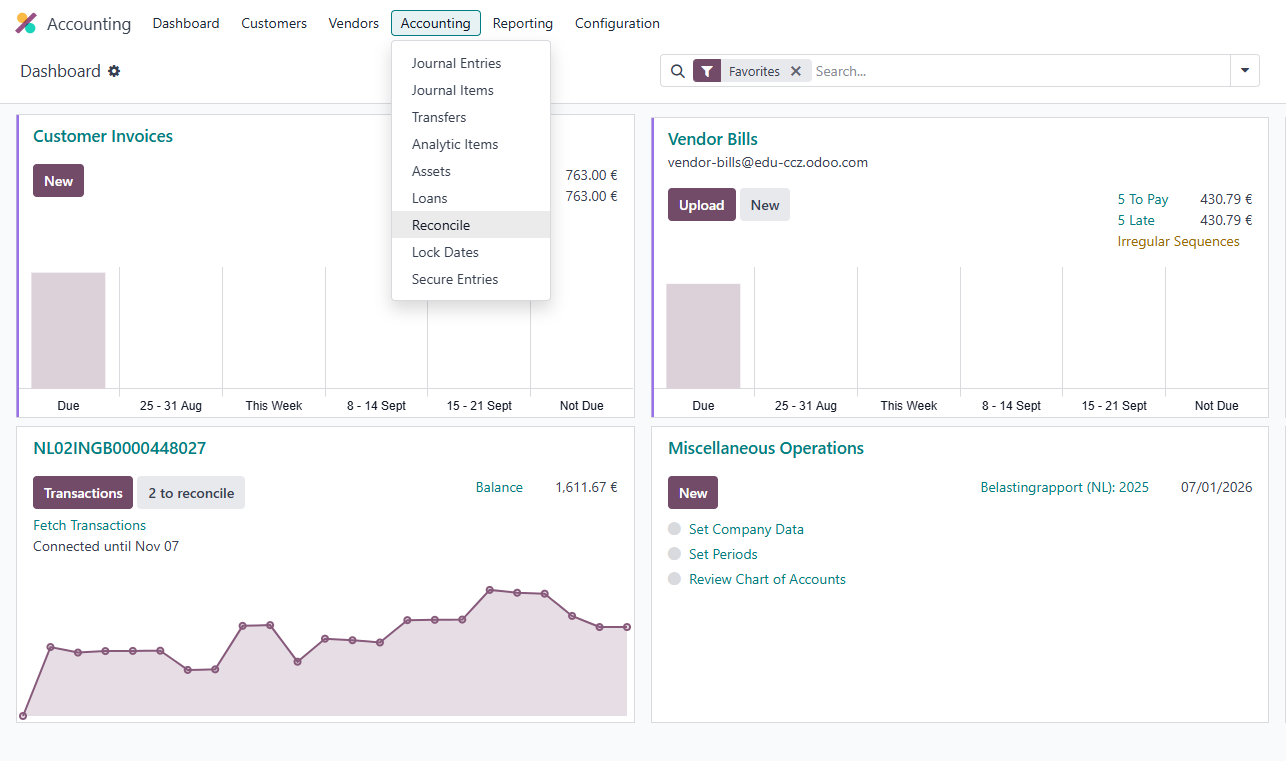Toggle Review Chart of Accounts step circle

(x=674, y=579)
